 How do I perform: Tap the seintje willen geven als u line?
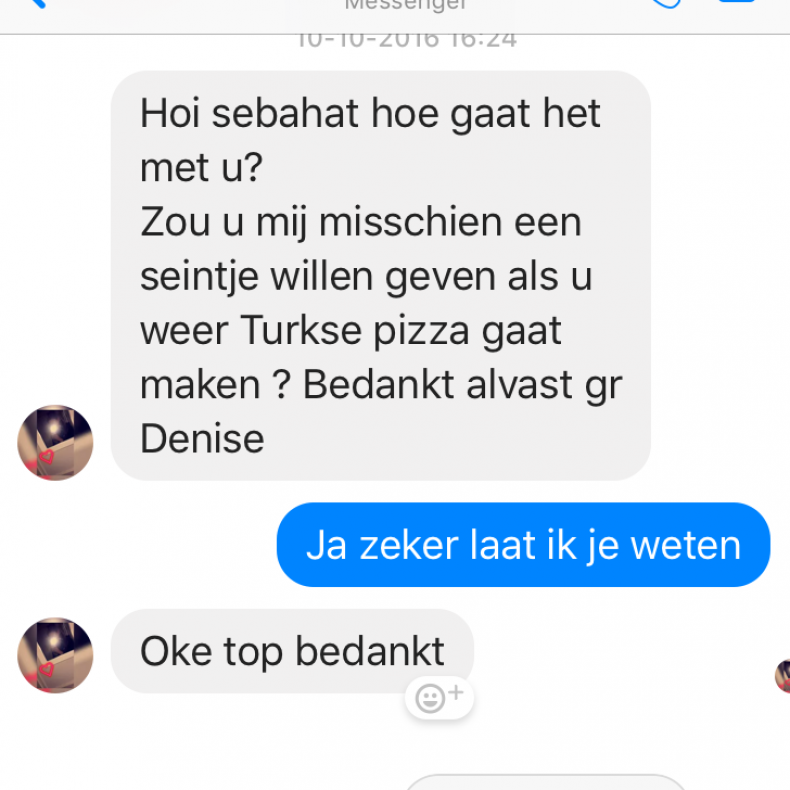coord(366,277)
